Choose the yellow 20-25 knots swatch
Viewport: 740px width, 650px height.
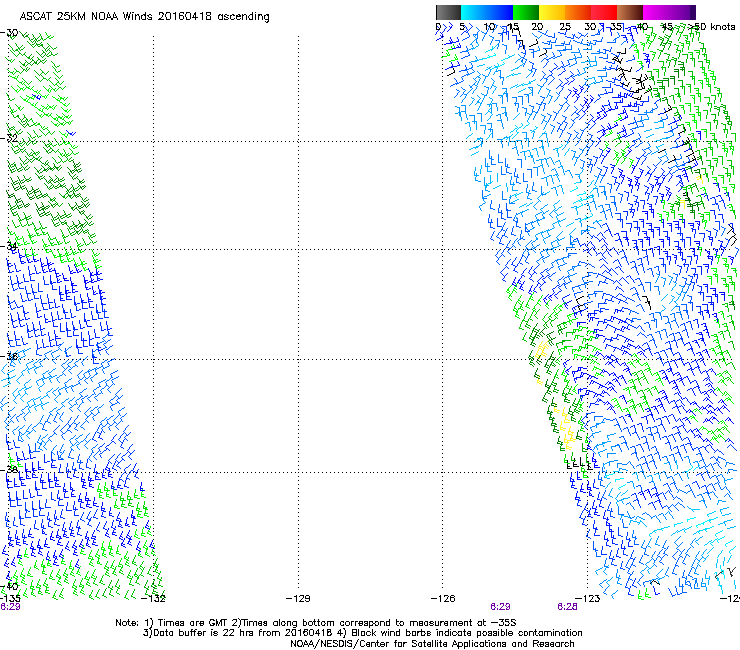tap(552, 12)
